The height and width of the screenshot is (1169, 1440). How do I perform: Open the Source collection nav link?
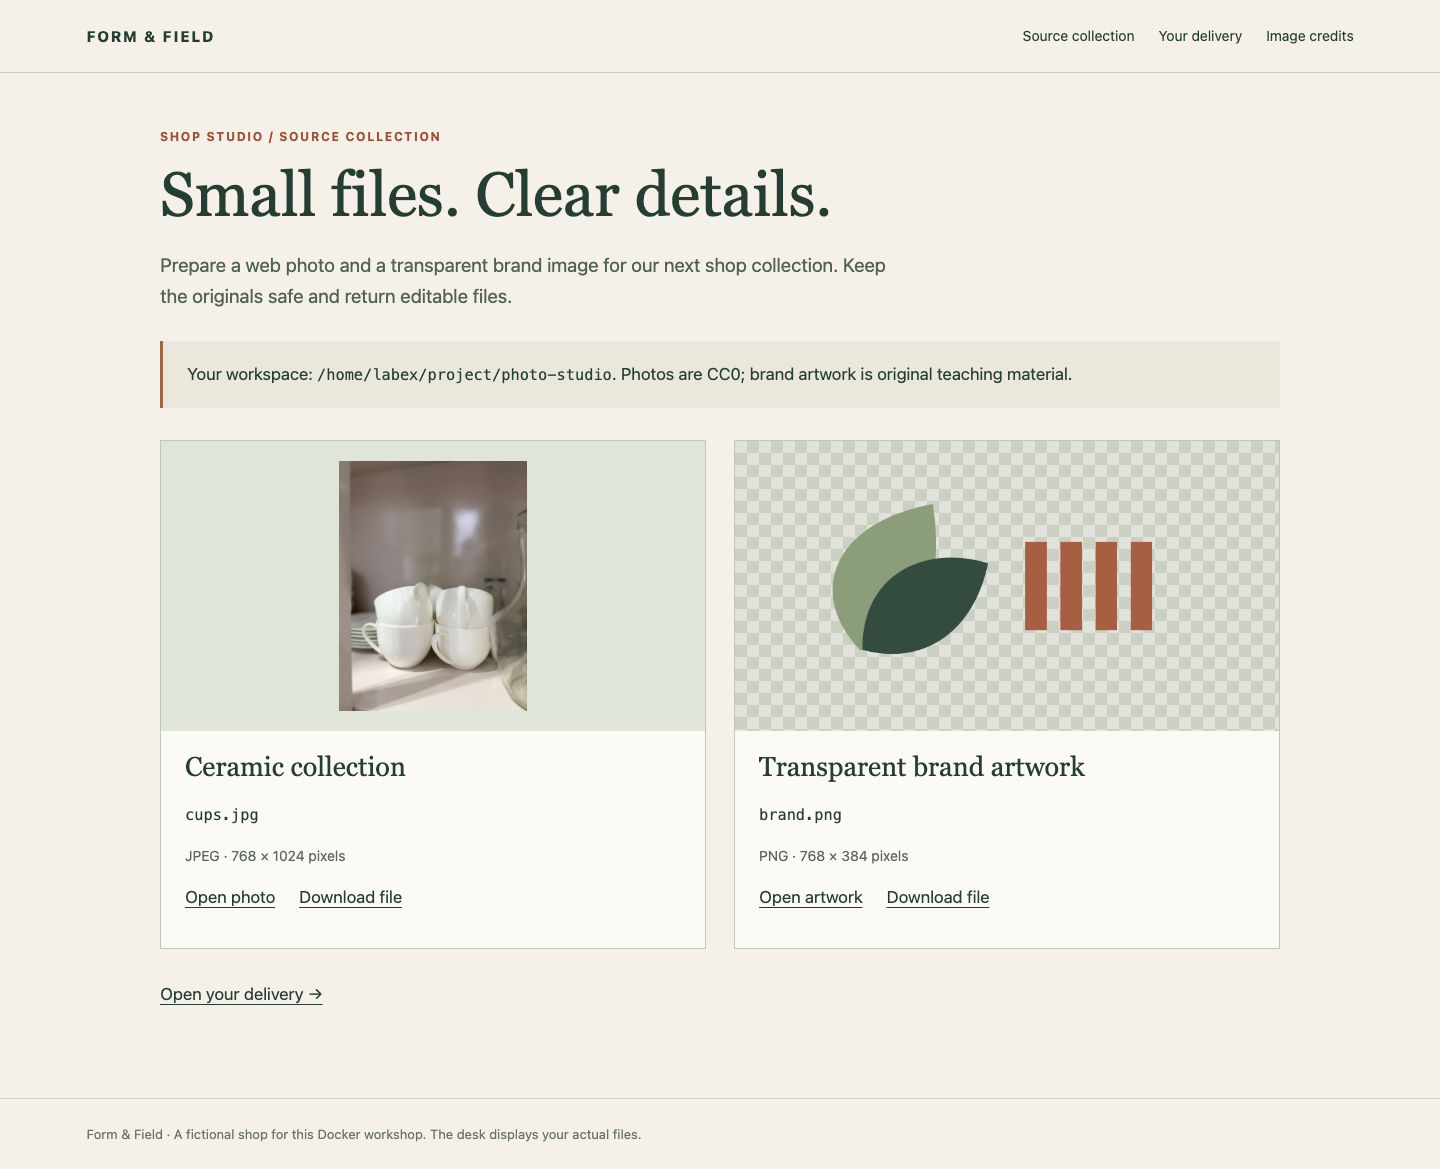click(1078, 36)
